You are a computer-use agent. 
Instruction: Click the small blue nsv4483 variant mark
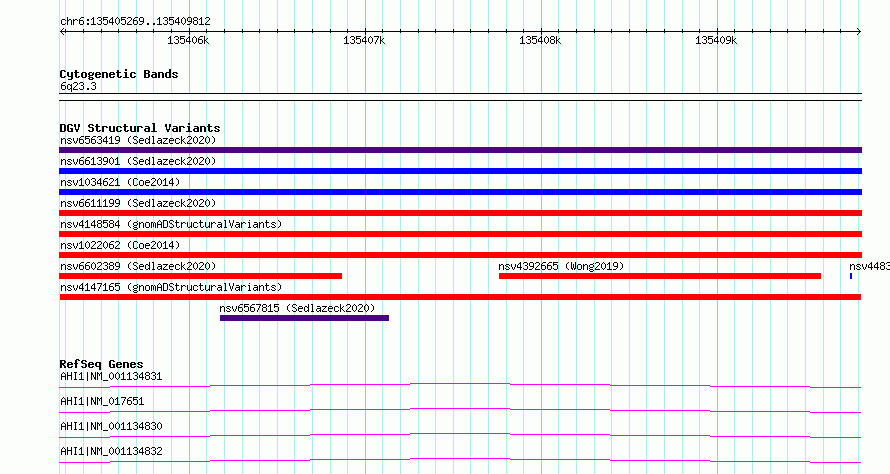point(851,276)
